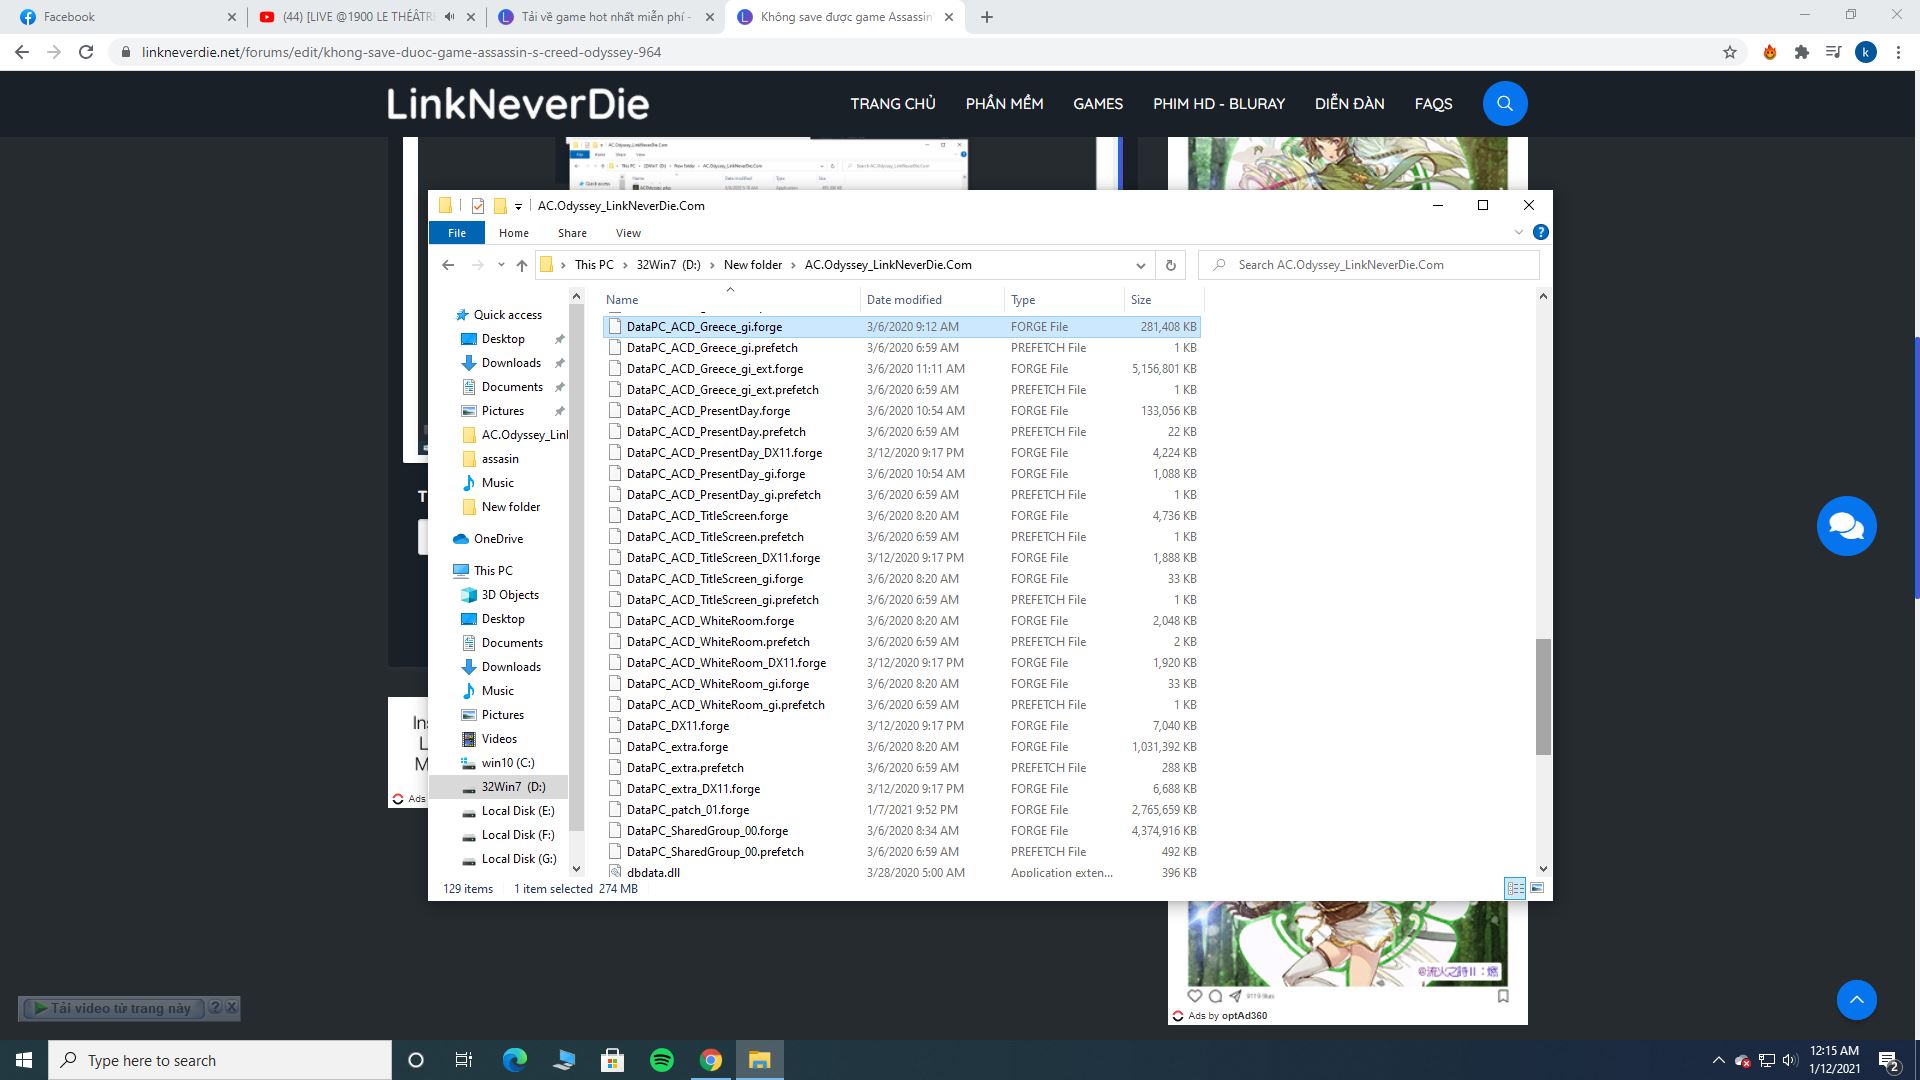The height and width of the screenshot is (1080, 1920).
Task: Select dbdata.dll application file
Action: (x=655, y=872)
